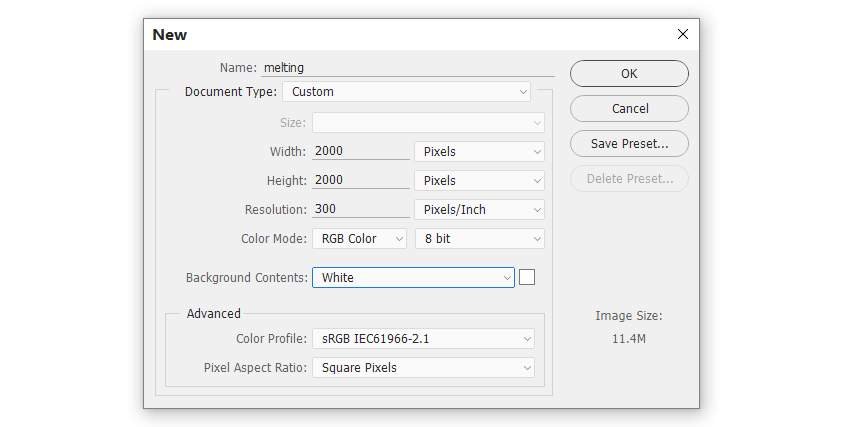Close the New dialog with X
The image size is (850, 427).
[682, 34]
